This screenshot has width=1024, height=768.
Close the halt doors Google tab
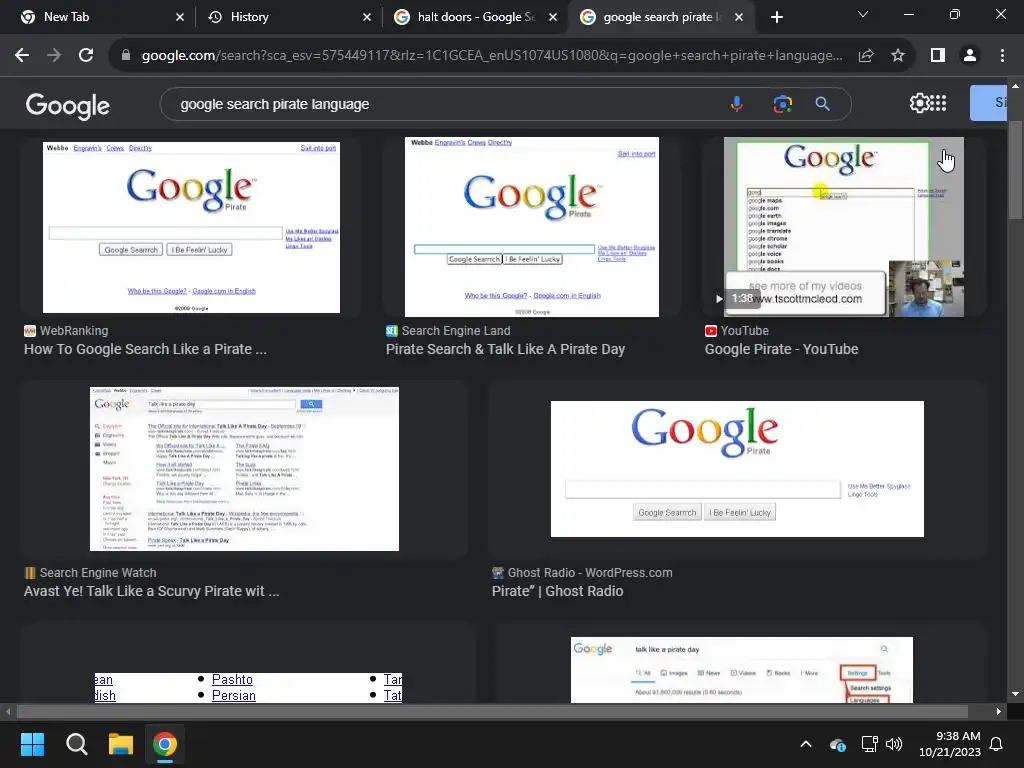point(553,17)
